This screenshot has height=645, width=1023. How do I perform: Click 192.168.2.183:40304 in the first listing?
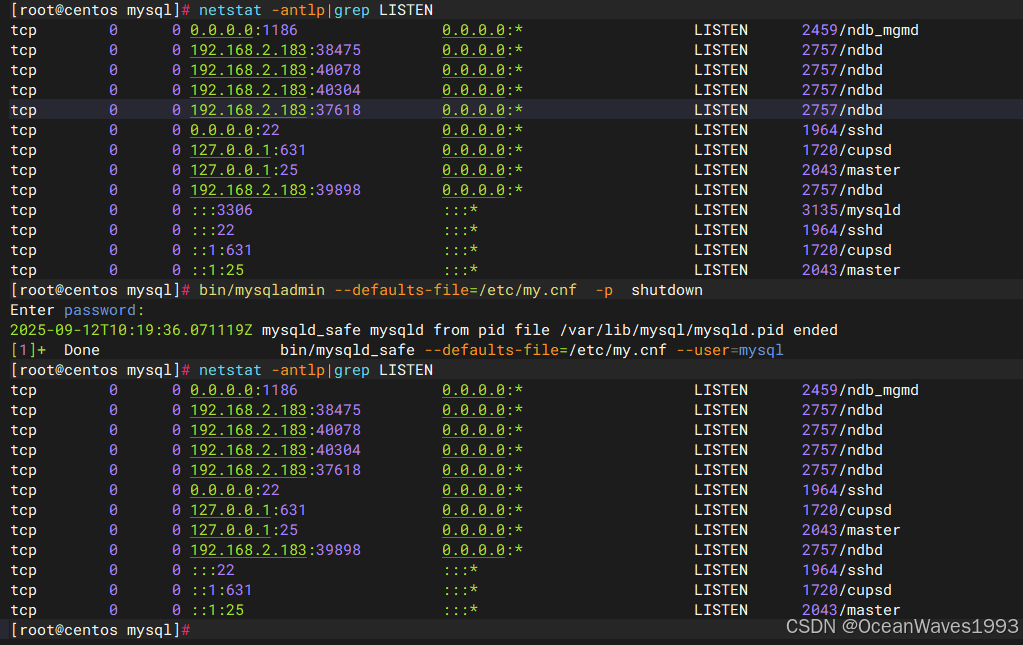point(275,90)
